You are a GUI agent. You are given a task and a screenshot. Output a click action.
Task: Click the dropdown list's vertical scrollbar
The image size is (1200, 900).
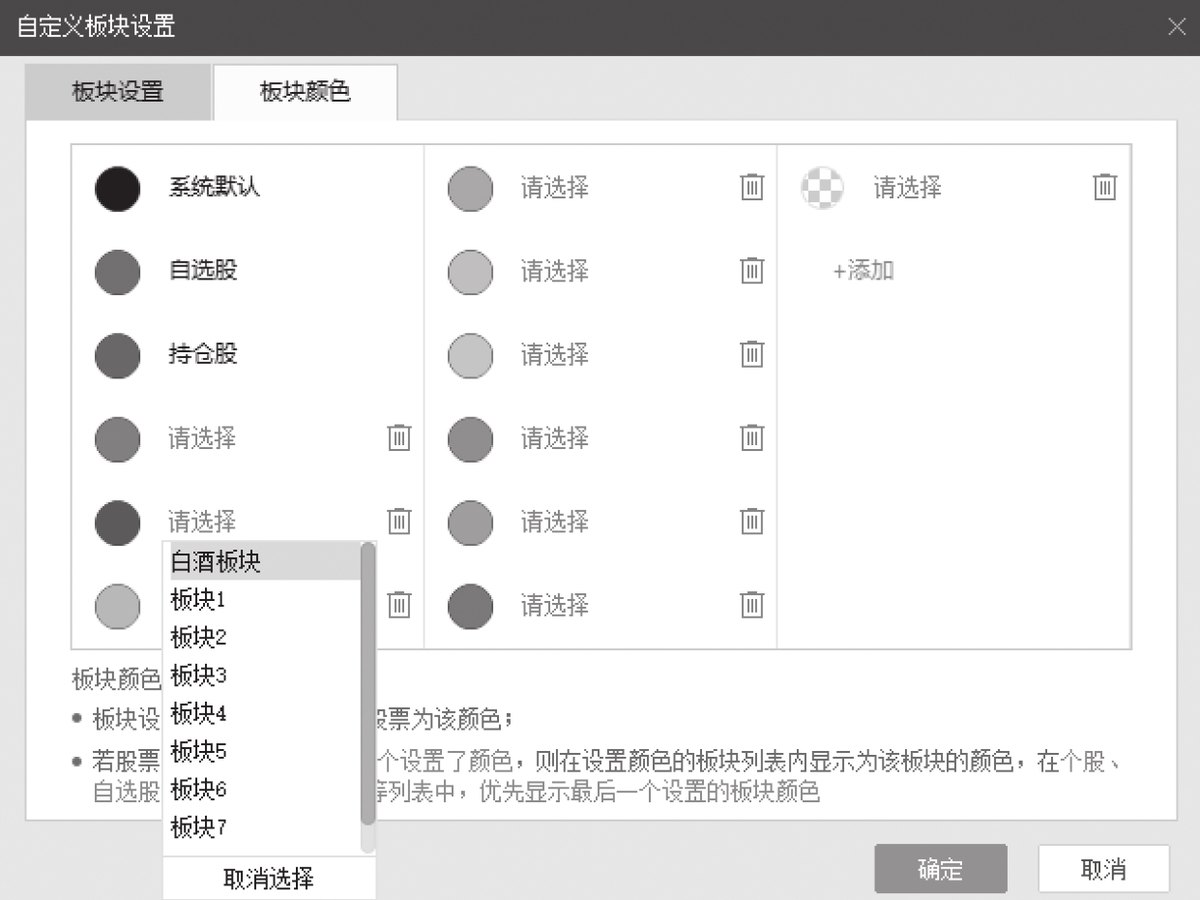(368, 684)
